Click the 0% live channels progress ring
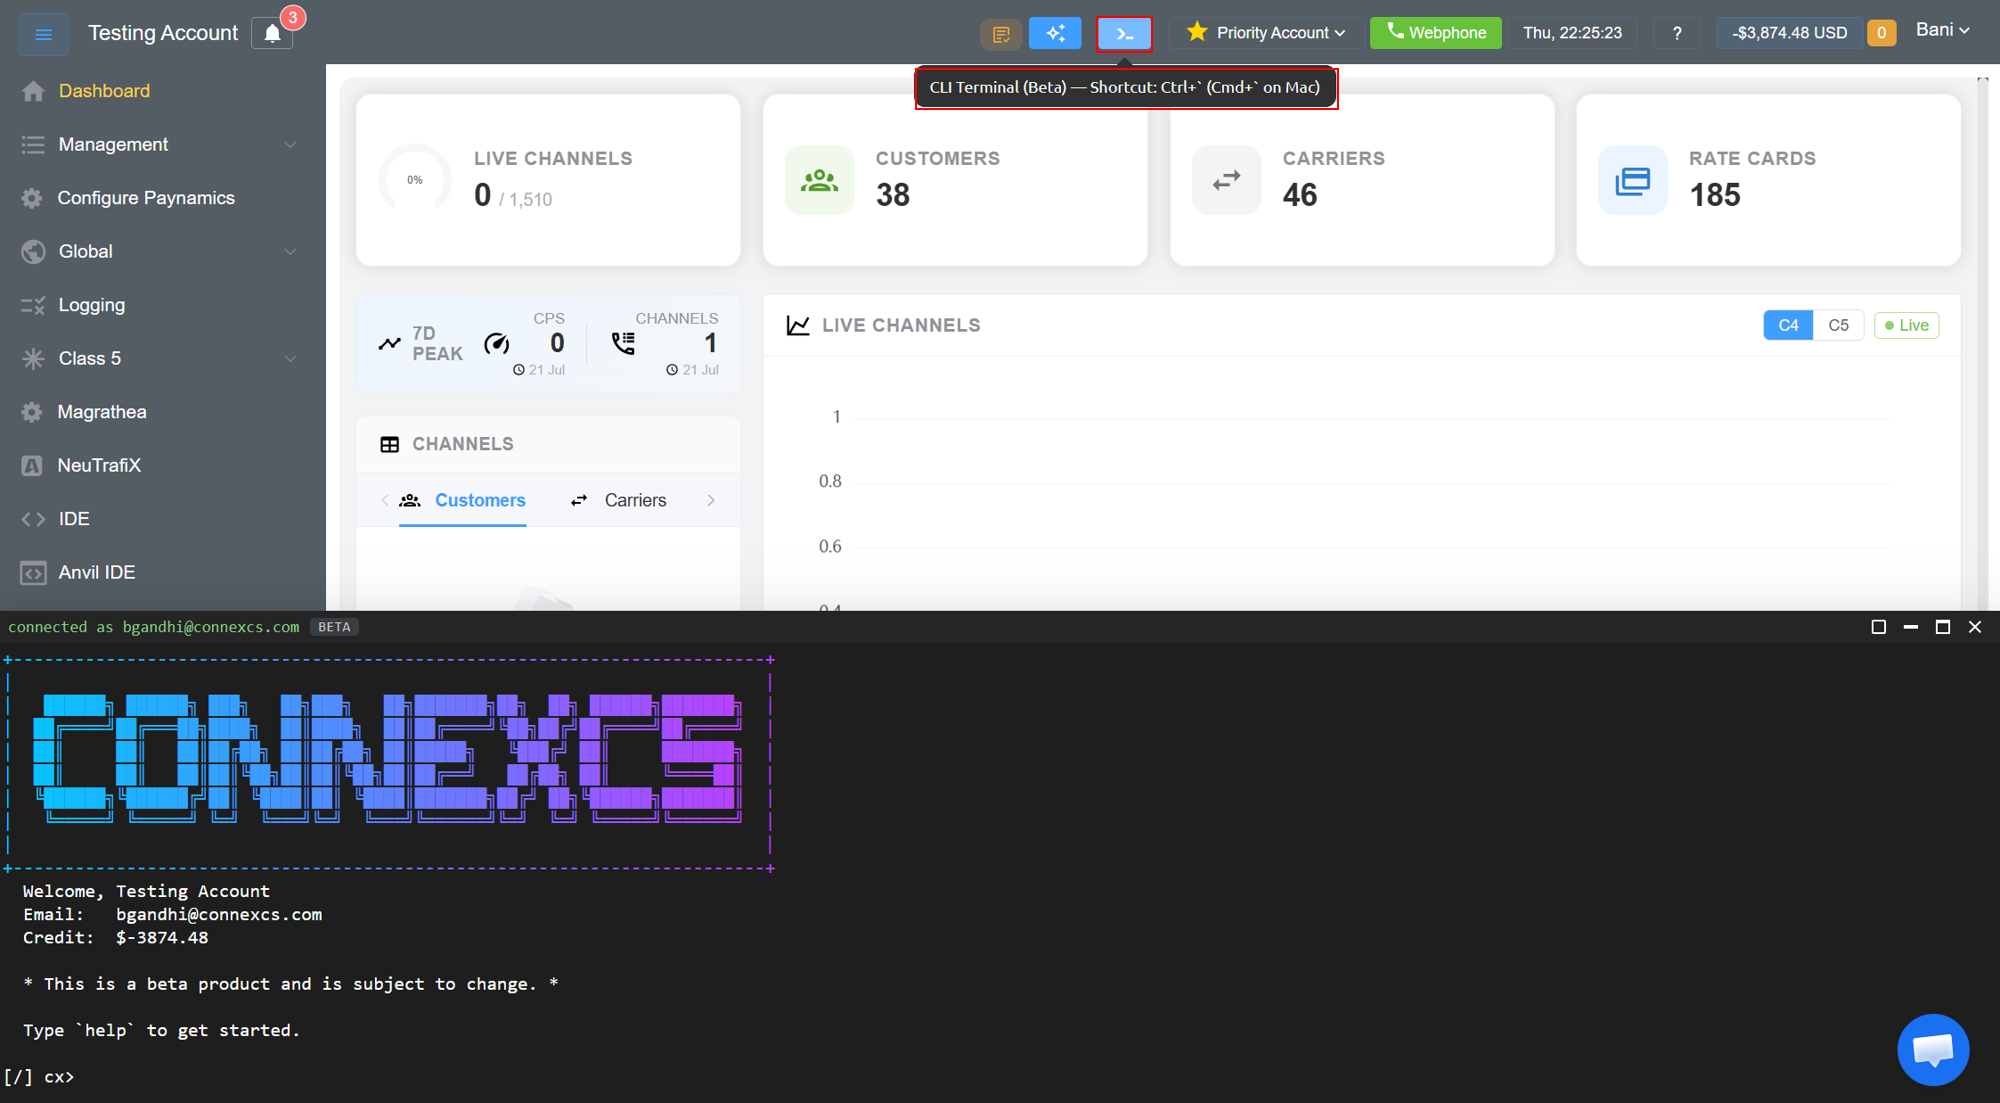 [x=415, y=180]
